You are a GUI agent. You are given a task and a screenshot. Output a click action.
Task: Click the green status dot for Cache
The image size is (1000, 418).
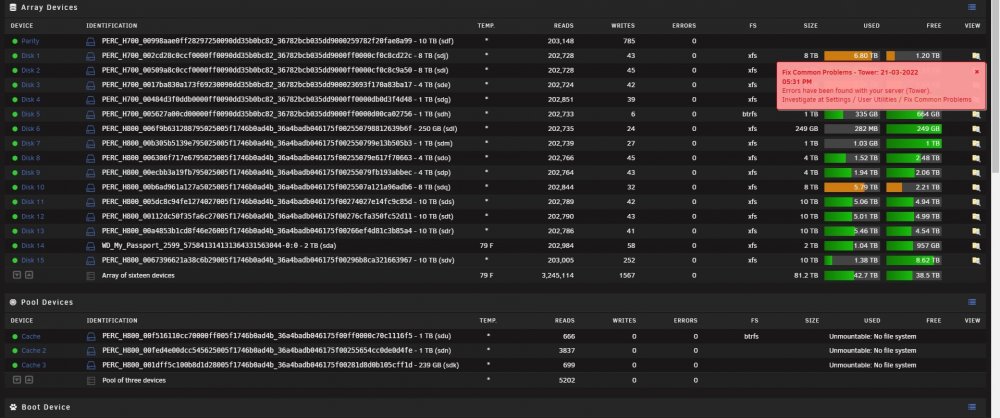pos(15,336)
